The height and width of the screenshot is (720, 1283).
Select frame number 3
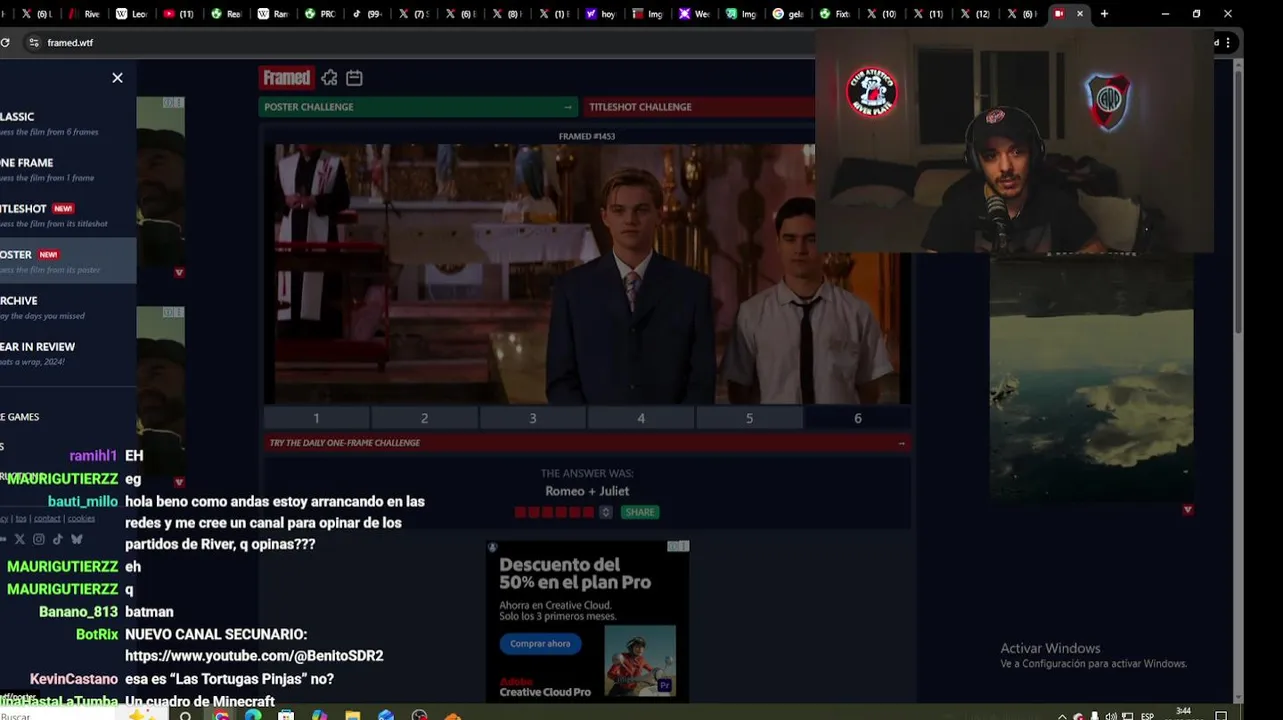click(x=532, y=418)
